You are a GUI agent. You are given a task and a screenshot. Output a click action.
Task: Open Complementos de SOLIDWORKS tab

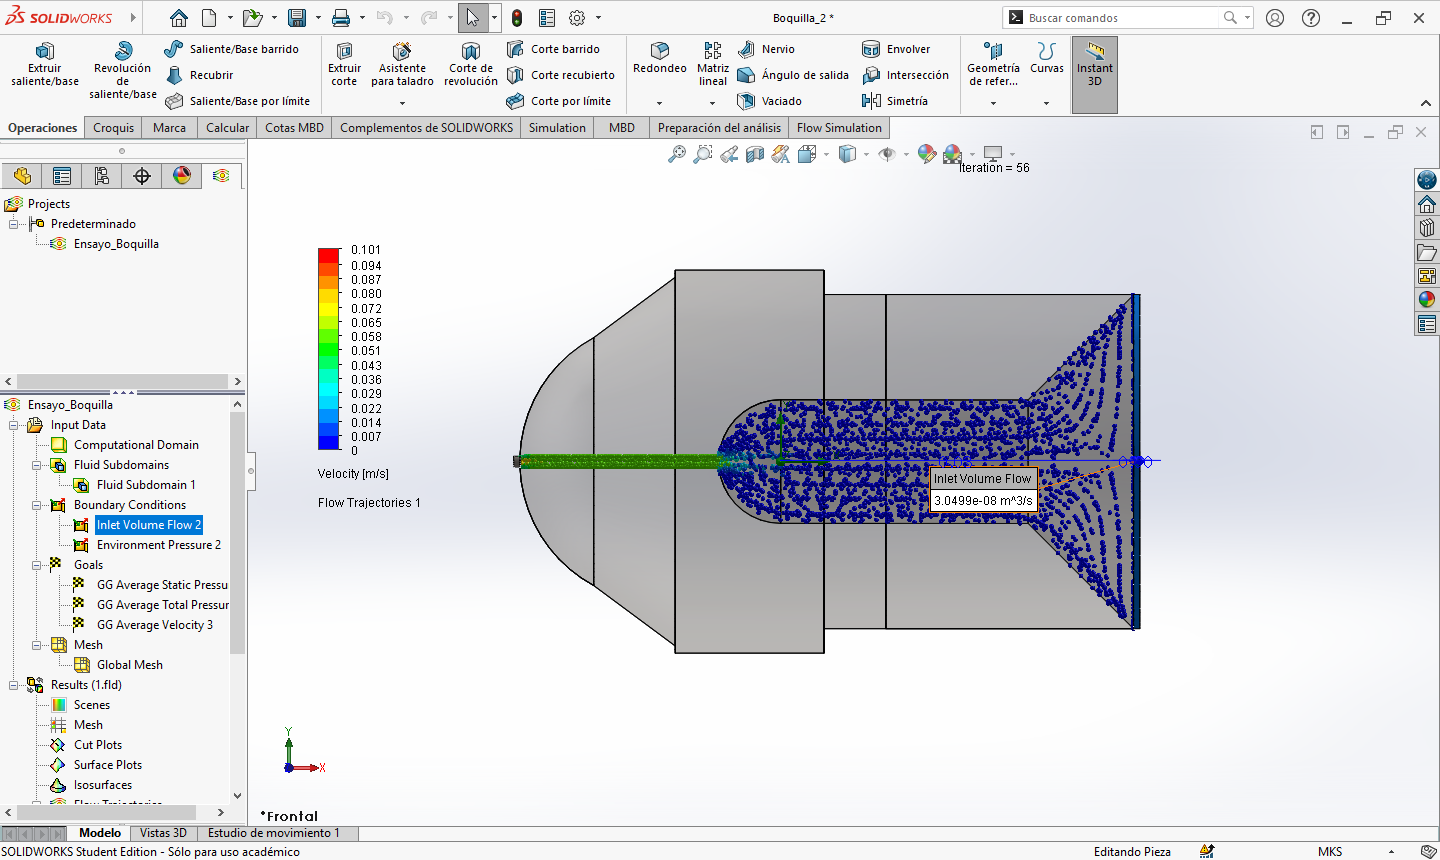pyautogui.click(x=426, y=128)
